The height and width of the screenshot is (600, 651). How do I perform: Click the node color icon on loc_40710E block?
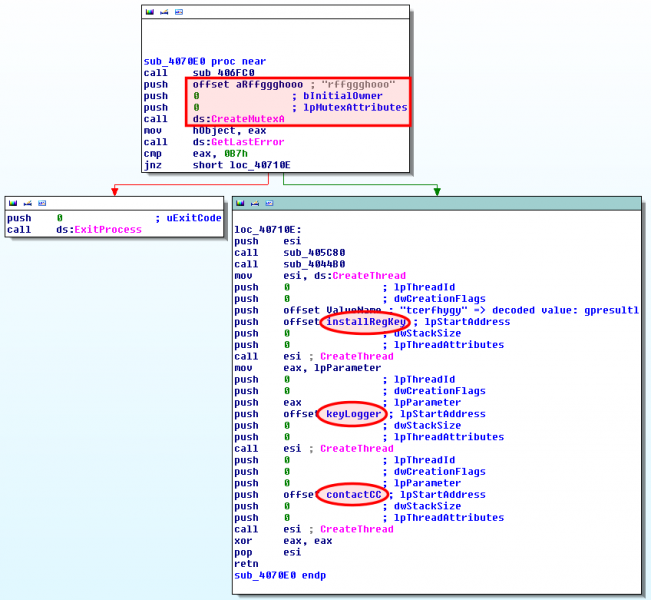[x=241, y=203]
